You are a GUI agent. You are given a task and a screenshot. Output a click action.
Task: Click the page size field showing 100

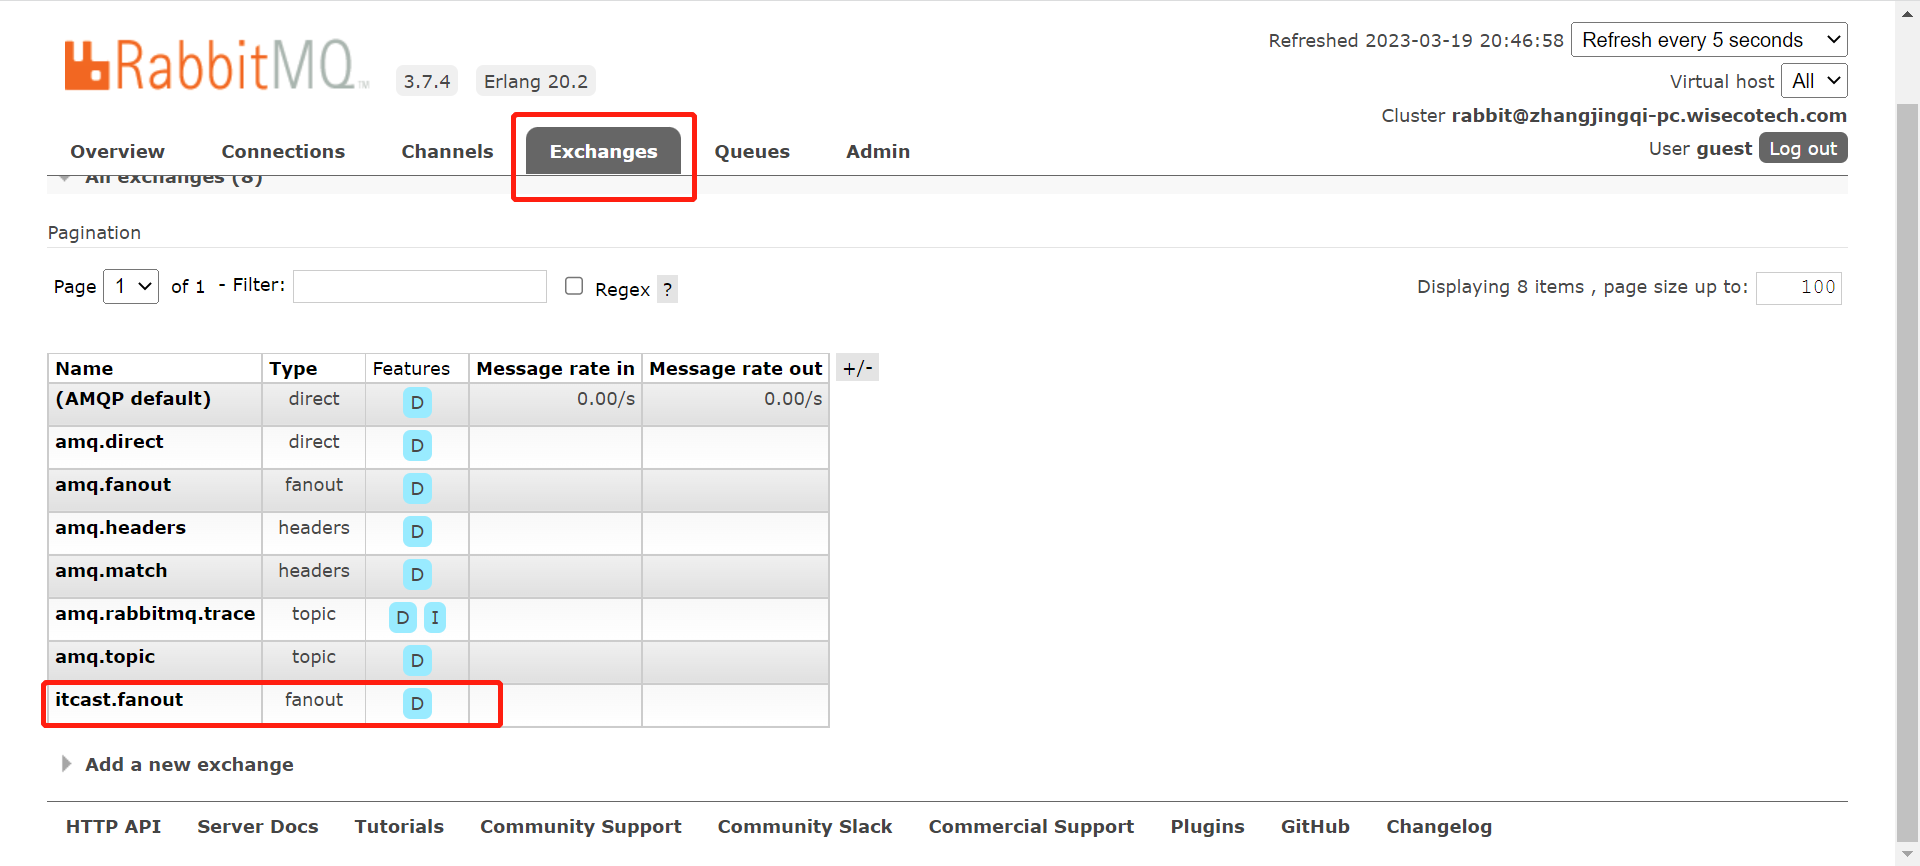click(x=1798, y=287)
